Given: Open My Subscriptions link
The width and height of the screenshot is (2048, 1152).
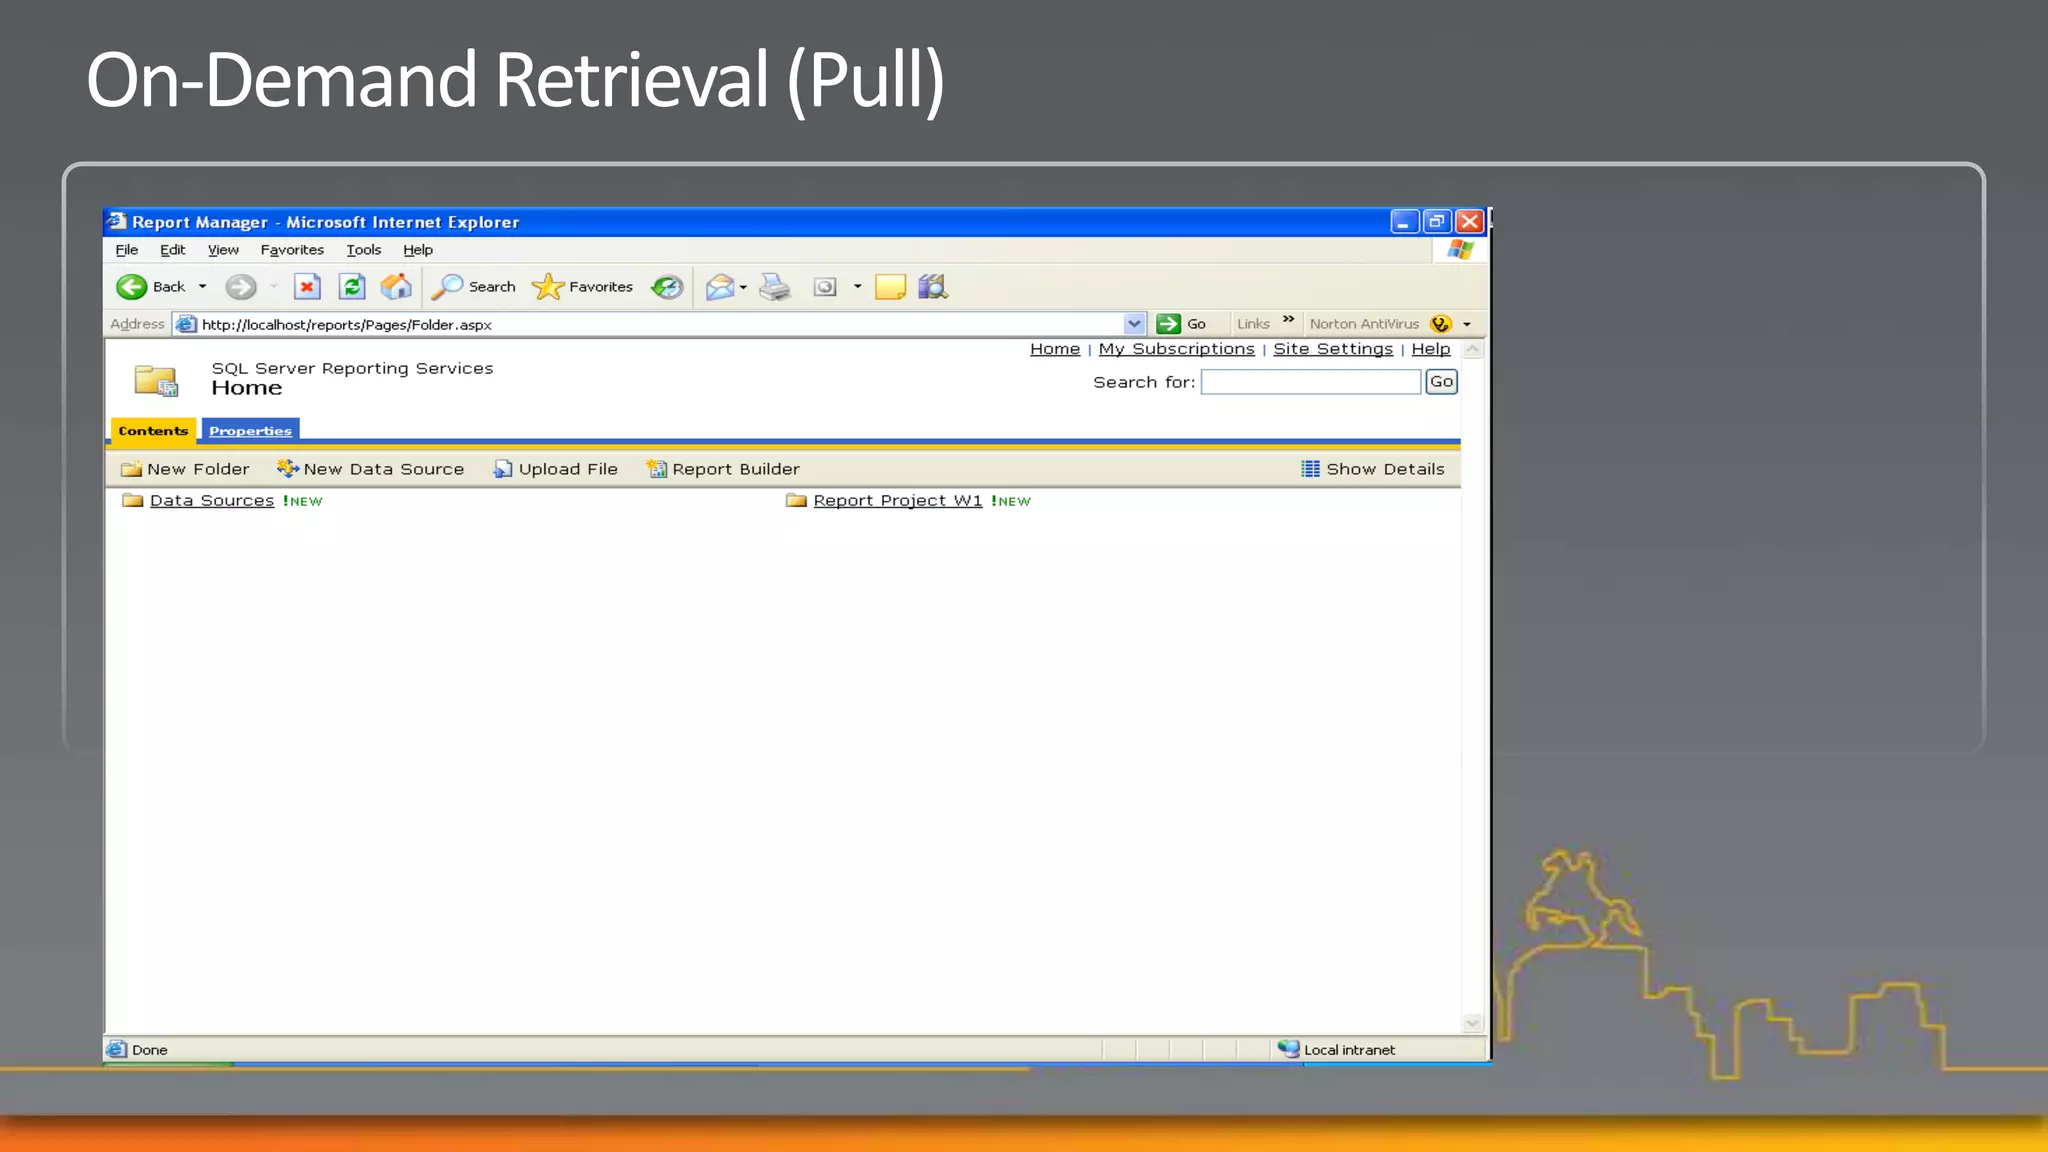Looking at the screenshot, I should pos(1176,349).
